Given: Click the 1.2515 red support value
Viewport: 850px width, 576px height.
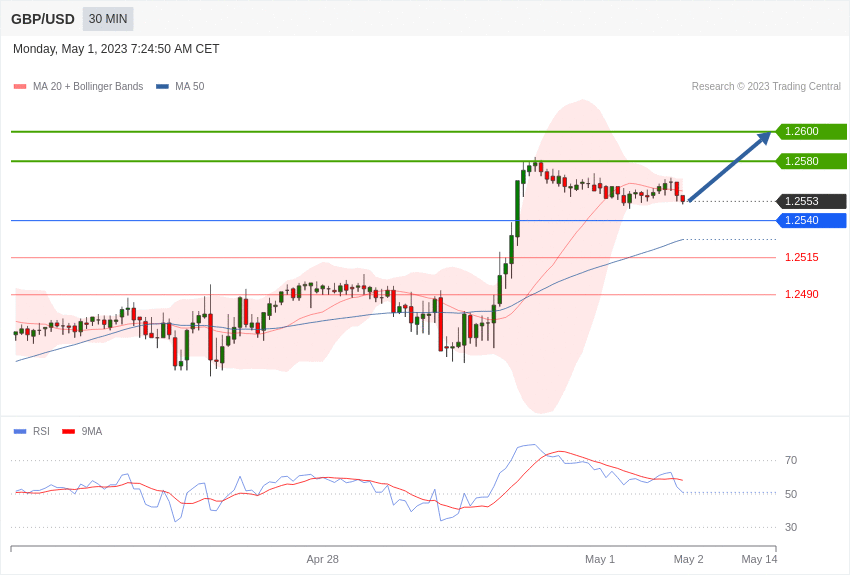Looking at the screenshot, I should pyautogui.click(x=802, y=257).
